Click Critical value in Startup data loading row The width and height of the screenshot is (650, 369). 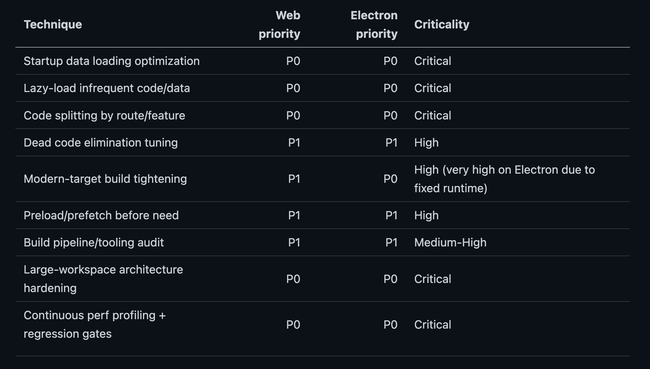(432, 61)
